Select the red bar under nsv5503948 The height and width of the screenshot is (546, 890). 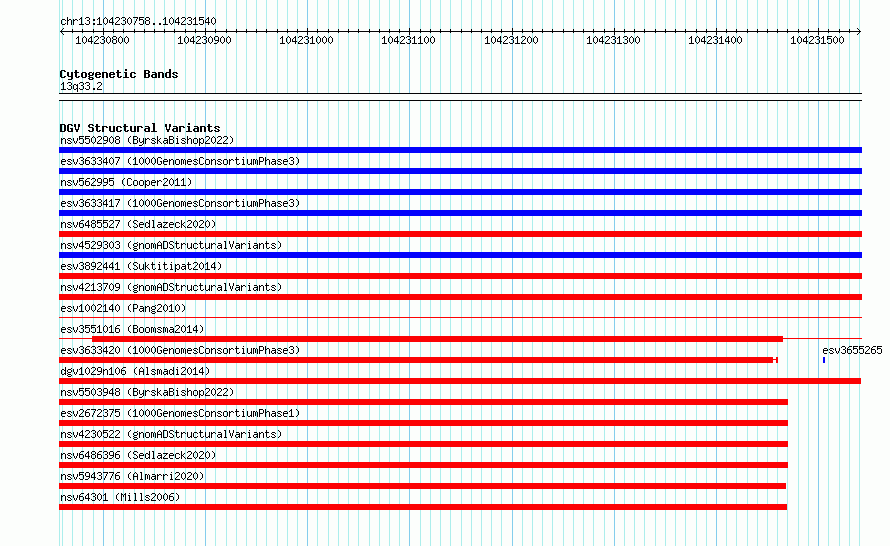pos(423,402)
